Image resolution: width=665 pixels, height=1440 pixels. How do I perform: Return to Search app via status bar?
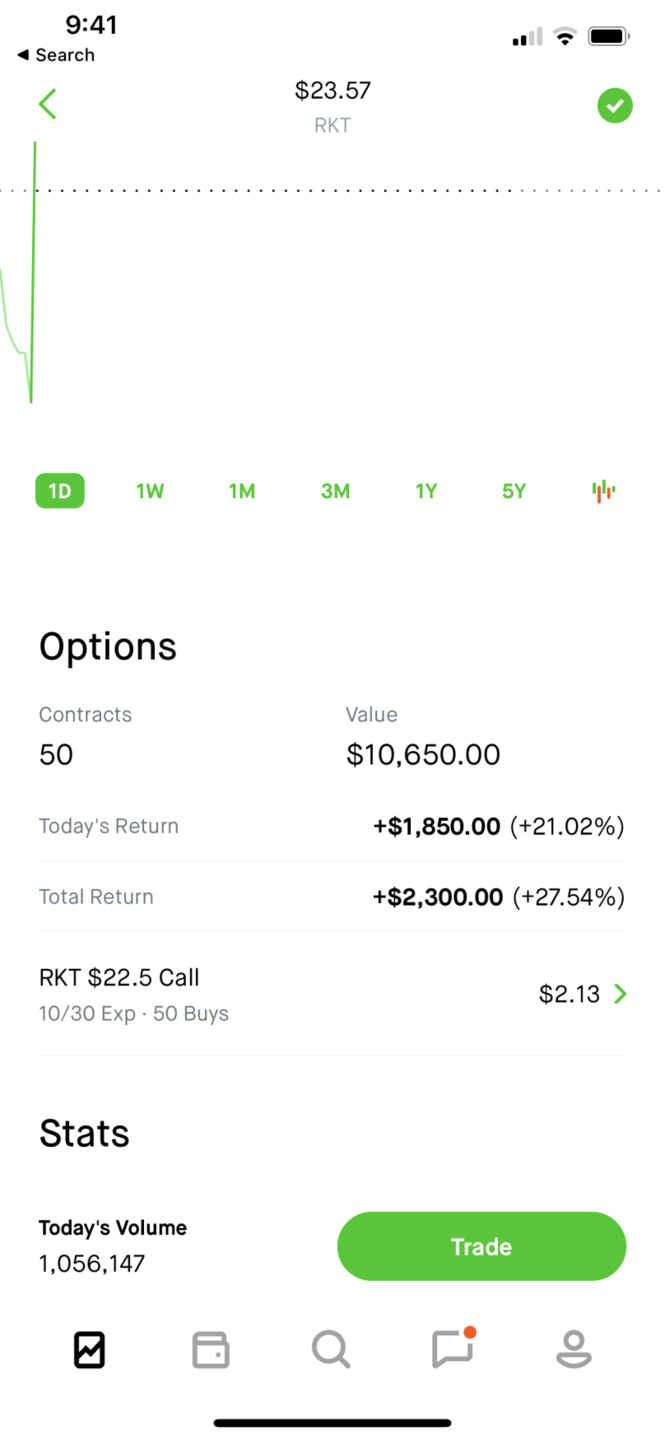click(56, 55)
